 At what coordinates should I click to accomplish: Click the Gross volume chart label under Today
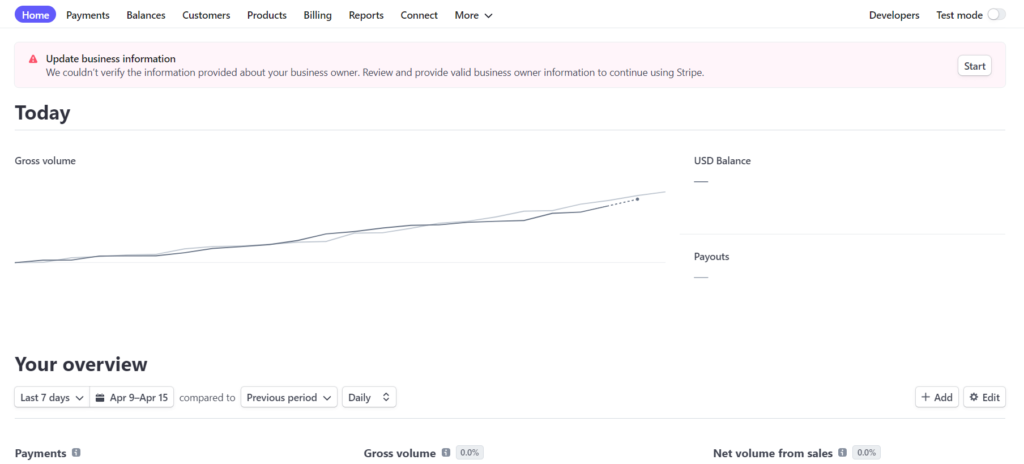(45, 161)
